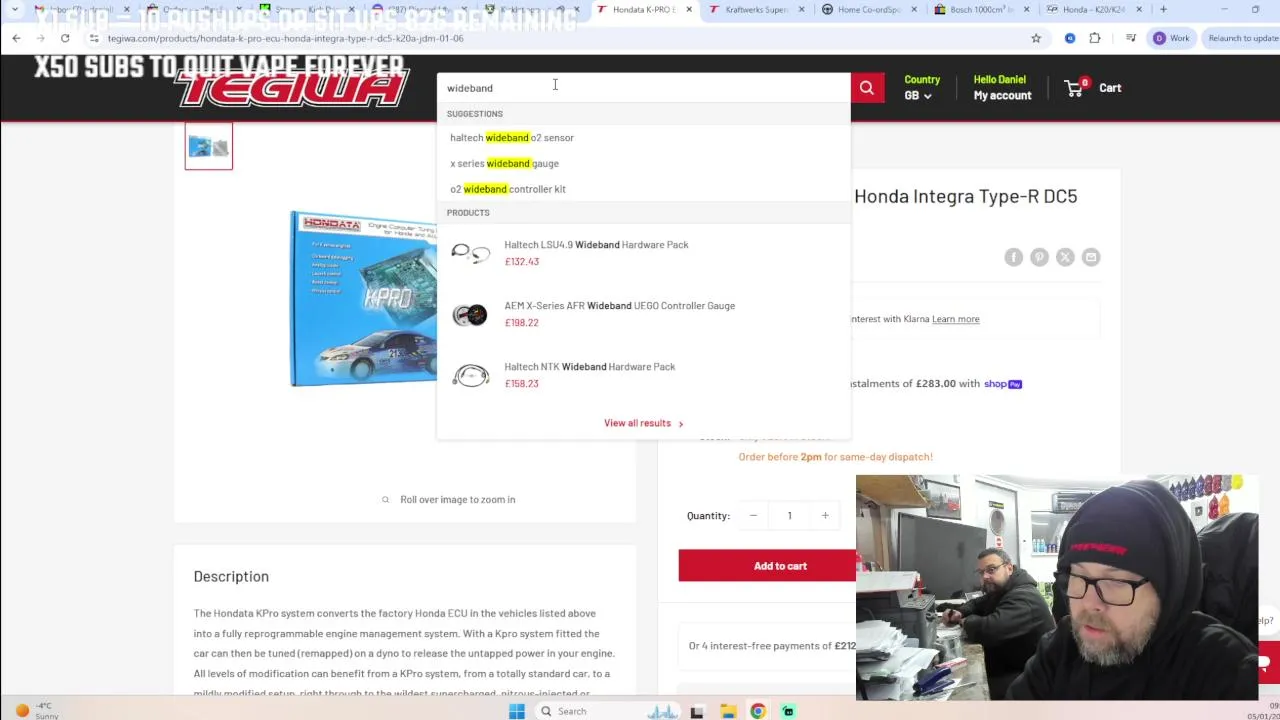Open the green taskbar app icon
The width and height of the screenshot is (1280, 720).
[788, 711]
